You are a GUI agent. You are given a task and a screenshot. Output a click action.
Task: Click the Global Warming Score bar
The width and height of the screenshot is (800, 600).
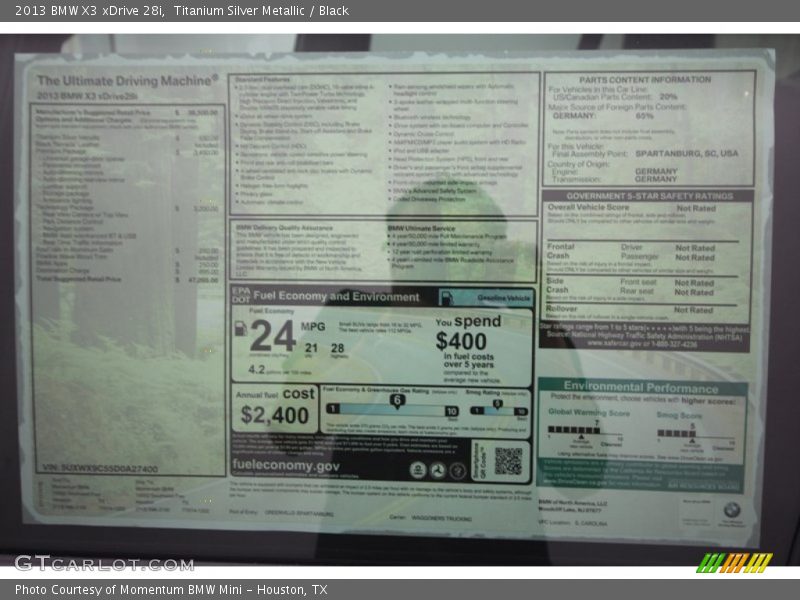point(584,431)
